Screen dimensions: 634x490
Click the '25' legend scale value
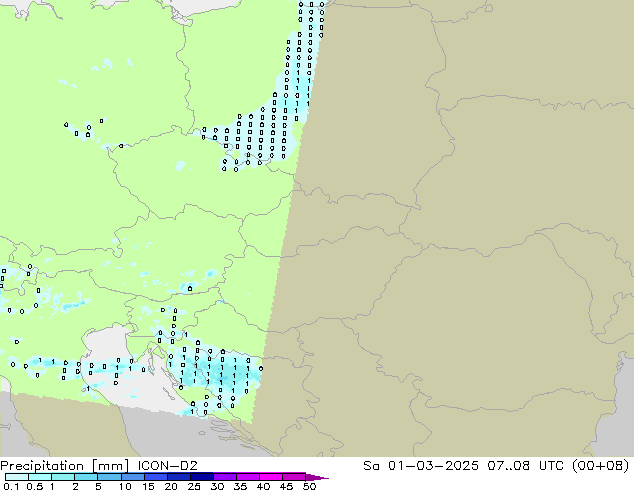click(194, 486)
